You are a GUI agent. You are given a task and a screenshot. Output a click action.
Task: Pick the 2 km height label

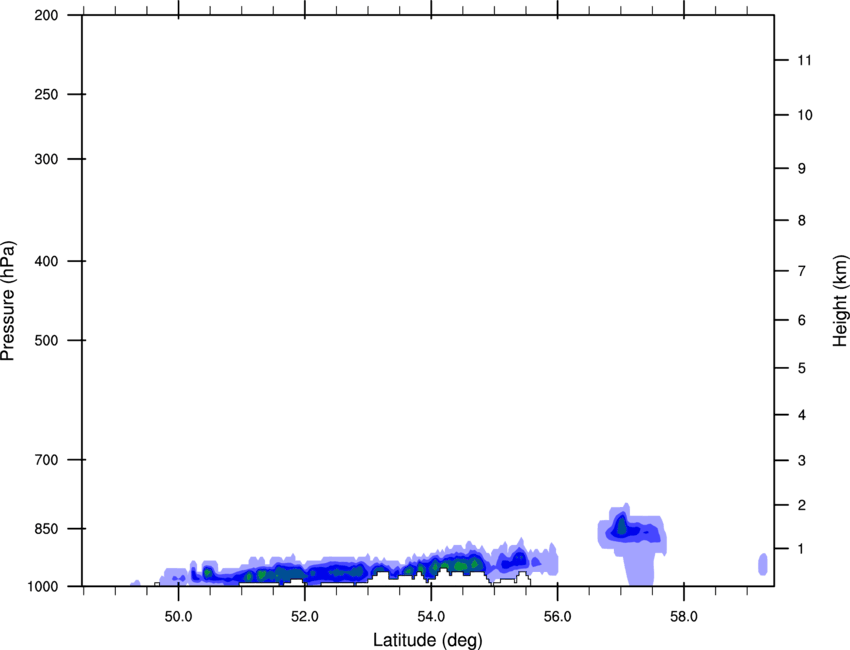pos(802,505)
